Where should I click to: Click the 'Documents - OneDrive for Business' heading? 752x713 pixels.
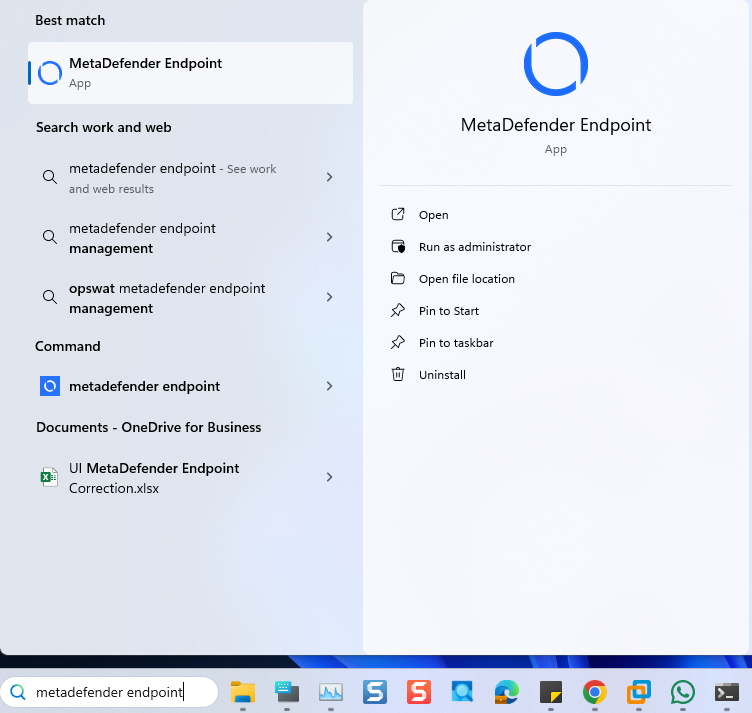coord(149,427)
